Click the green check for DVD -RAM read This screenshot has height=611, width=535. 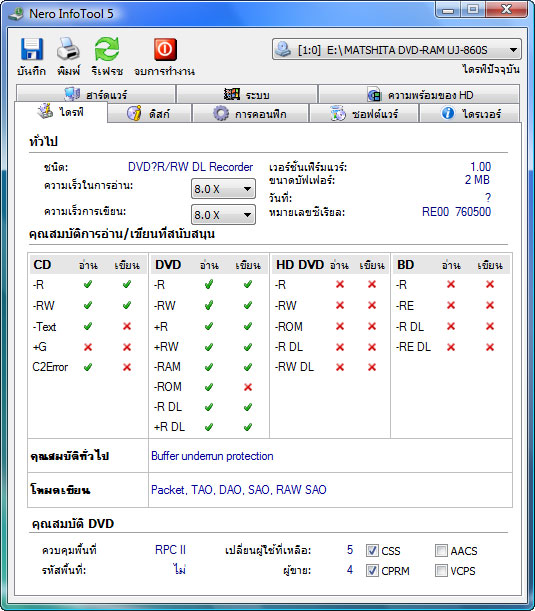click(x=209, y=367)
